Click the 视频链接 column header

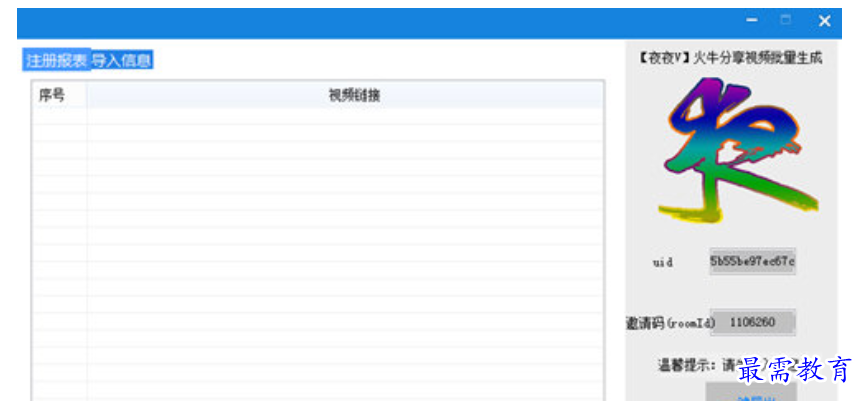pyautogui.click(x=346, y=95)
